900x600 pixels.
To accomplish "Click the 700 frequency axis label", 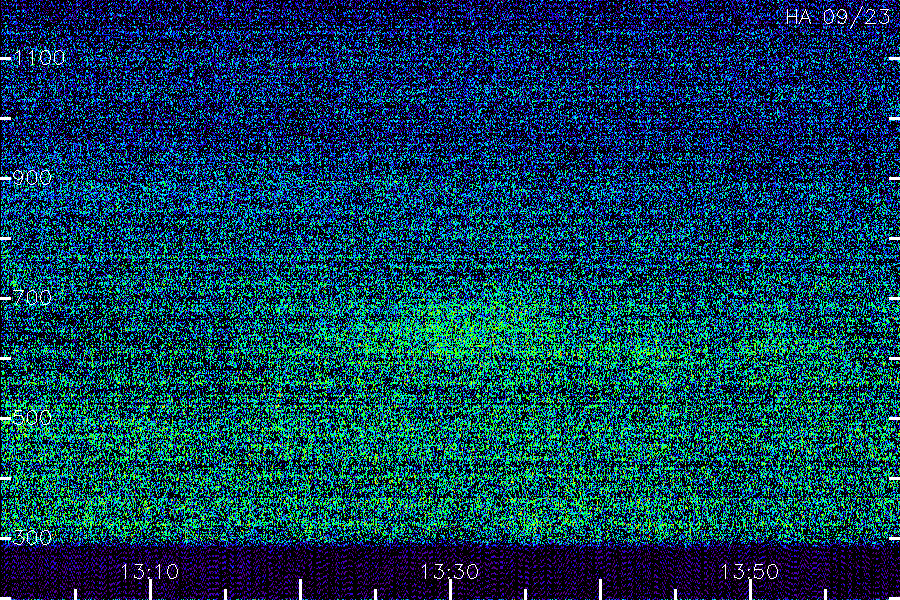I will coord(32,297).
